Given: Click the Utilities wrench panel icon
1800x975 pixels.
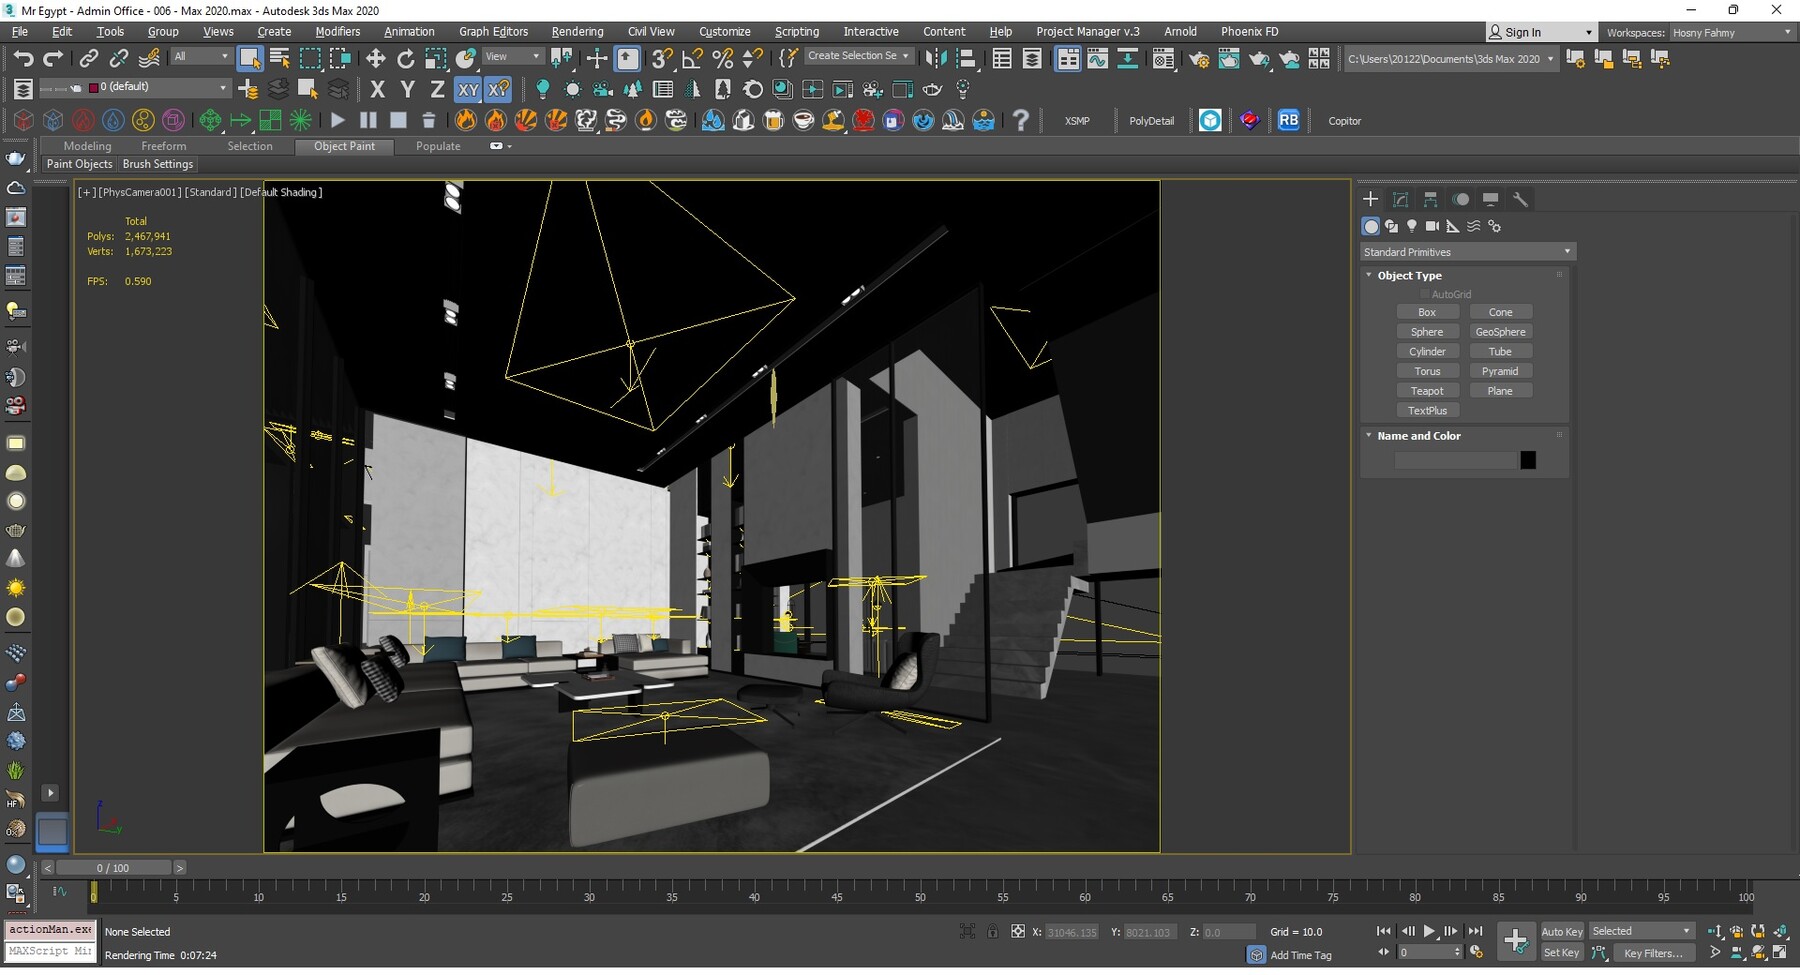Looking at the screenshot, I should (x=1520, y=200).
